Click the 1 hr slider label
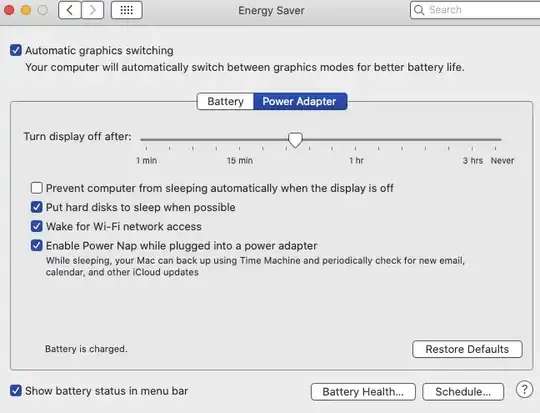Viewport: 540px width, 413px height. 356,161
